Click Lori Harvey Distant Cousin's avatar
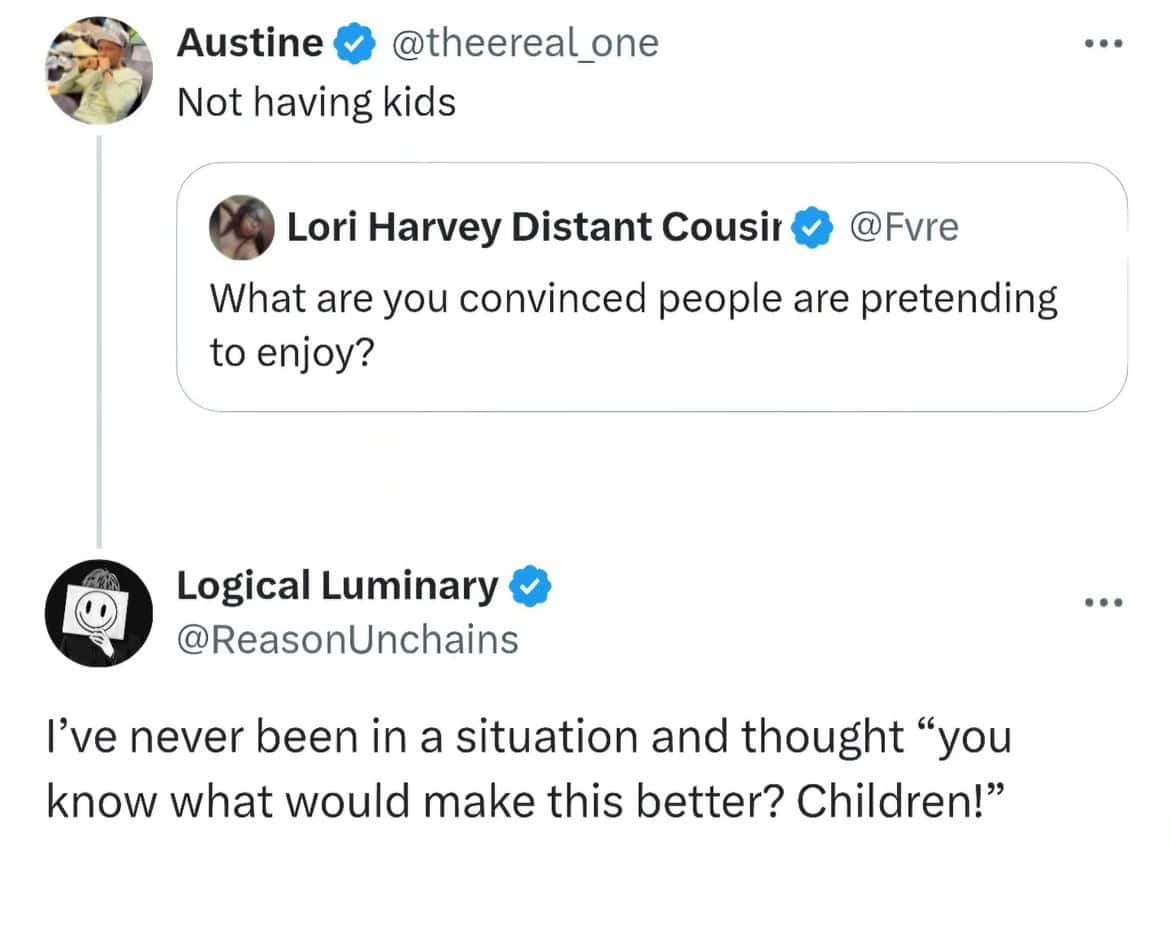 [242, 227]
